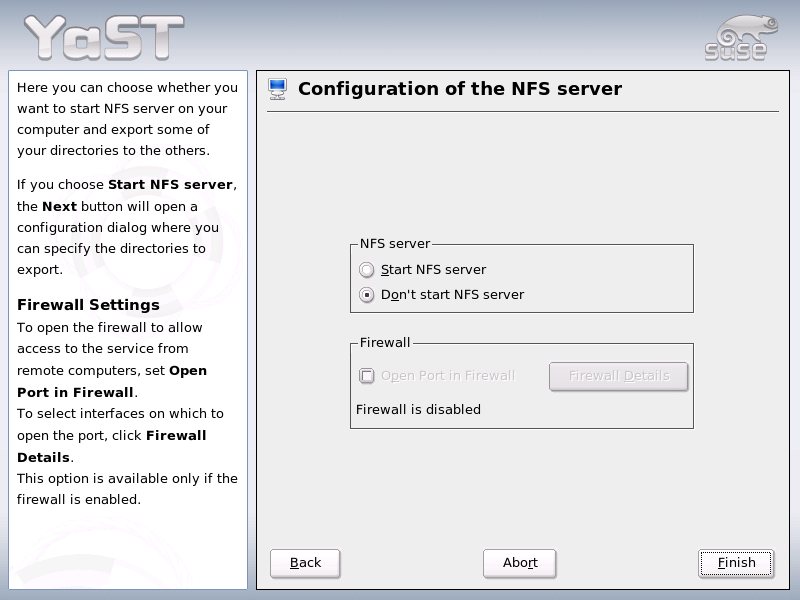800x600 pixels.
Task: Click the 'Firewall is disabled' status text
Action: click(x=418, y=410)
